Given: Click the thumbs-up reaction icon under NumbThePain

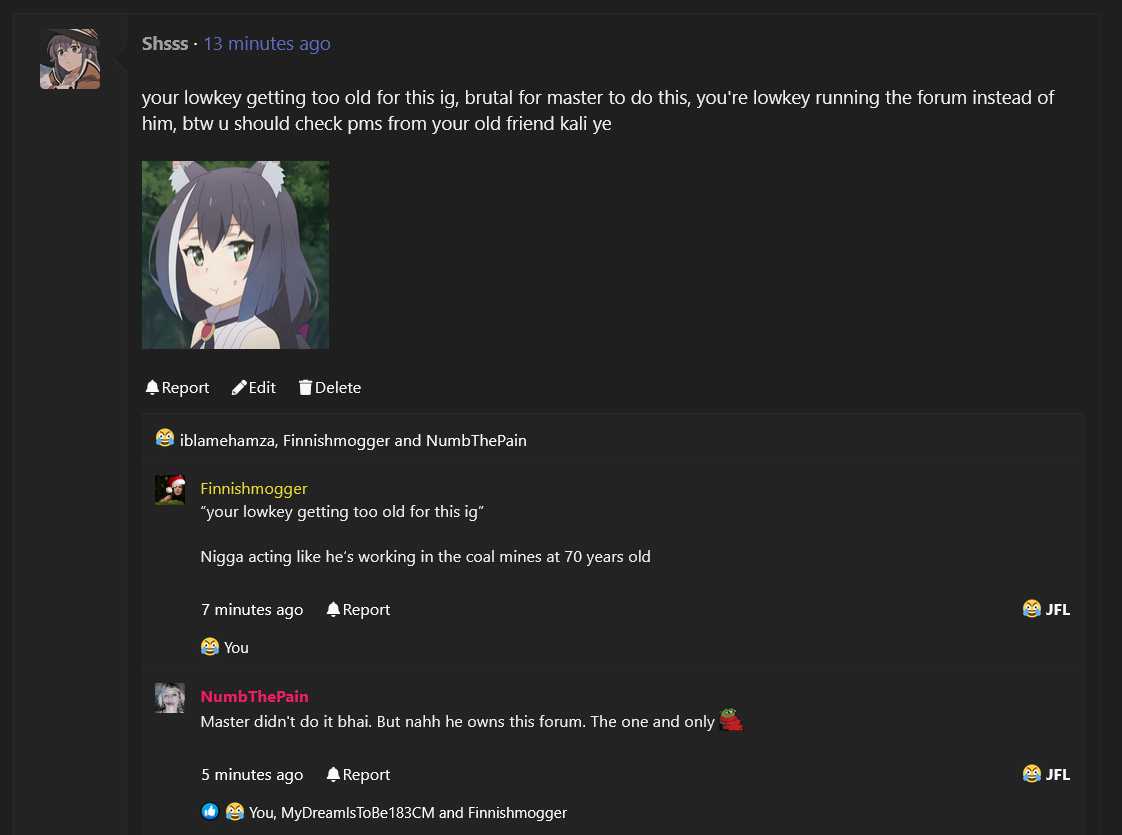Looking at the screenshot, I should pyautogui.click(x=210, y=812).
